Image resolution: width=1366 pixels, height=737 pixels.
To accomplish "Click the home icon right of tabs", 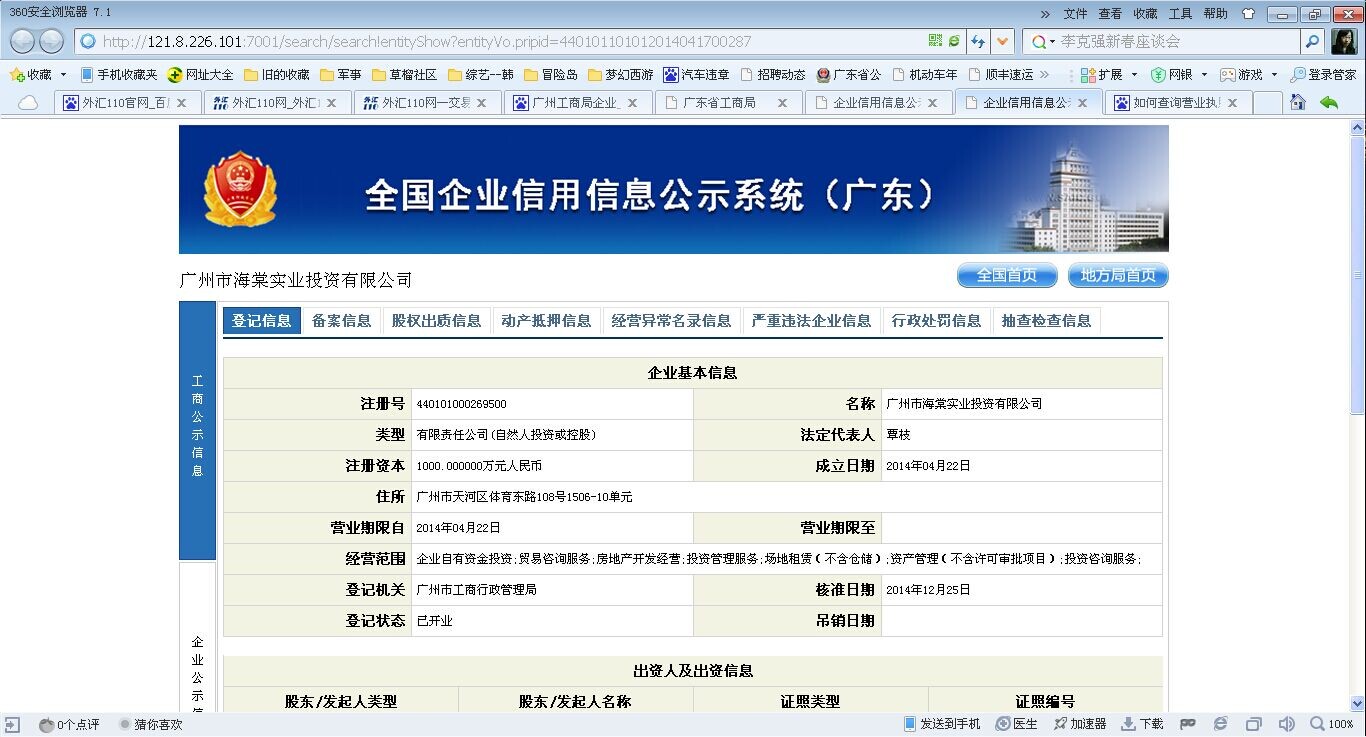I will (x=1298, y=102).
